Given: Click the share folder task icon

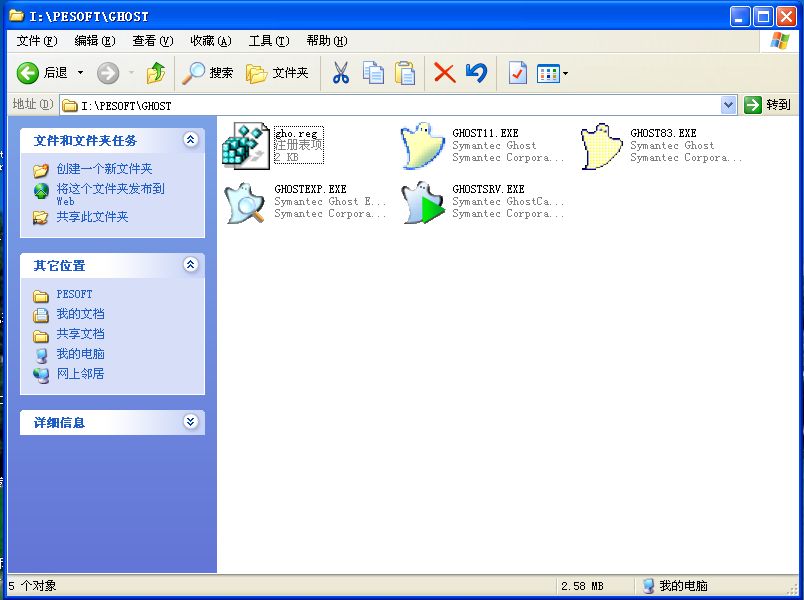Looking at the screenshot, I should pos(41,218).
